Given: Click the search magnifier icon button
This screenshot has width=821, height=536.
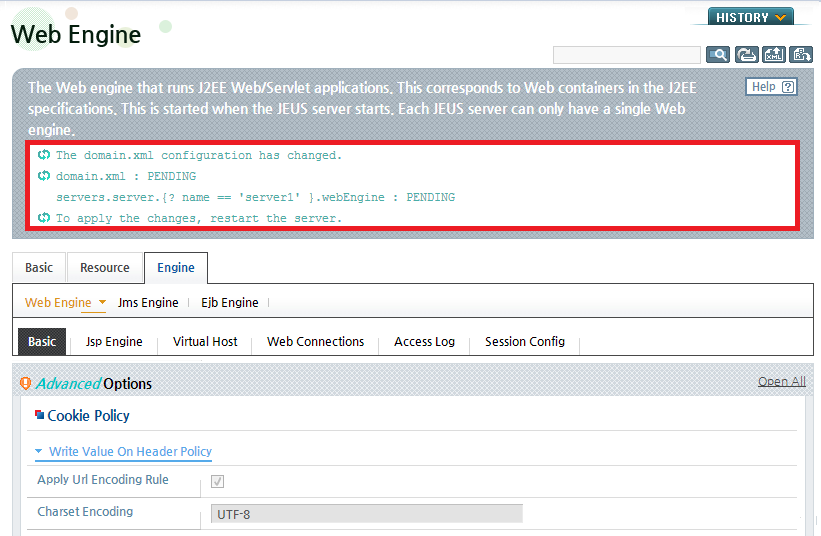Looking at the screenshot, I should [x=718, y=54].
